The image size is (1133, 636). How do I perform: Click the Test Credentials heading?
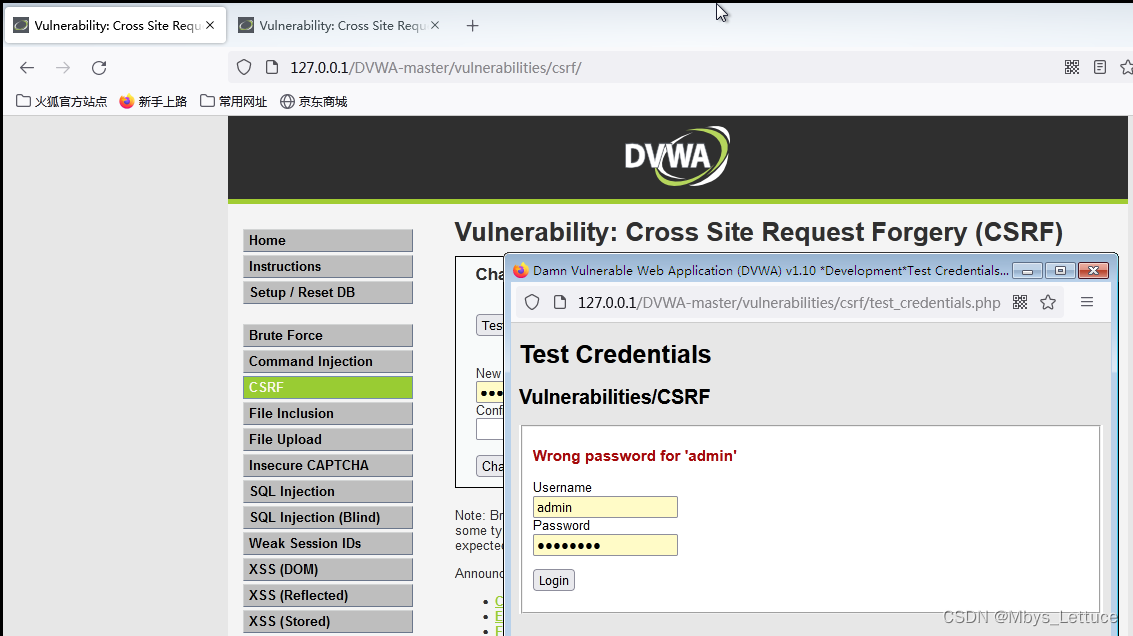pos(616,355)
